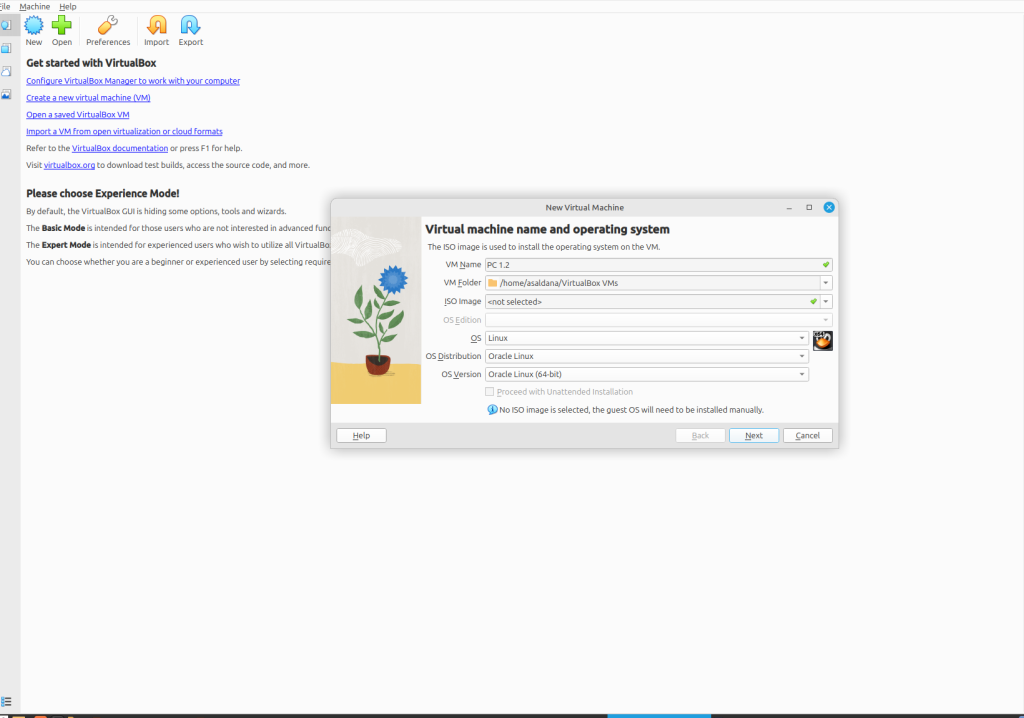Click the Cancel button in the dialog
The width and height of the screenshot is (1024, 718).
coord(807,436)
